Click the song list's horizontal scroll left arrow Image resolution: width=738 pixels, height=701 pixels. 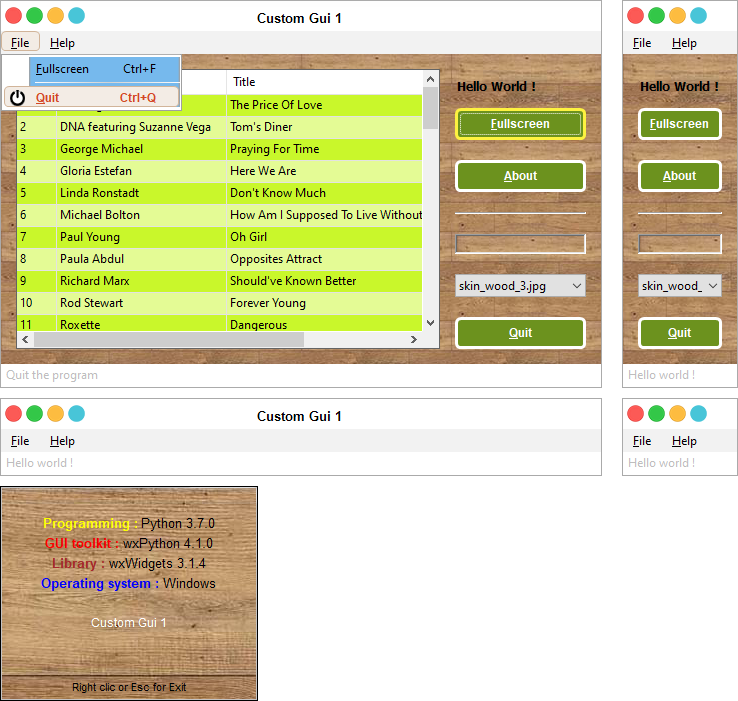pos(25,340)
